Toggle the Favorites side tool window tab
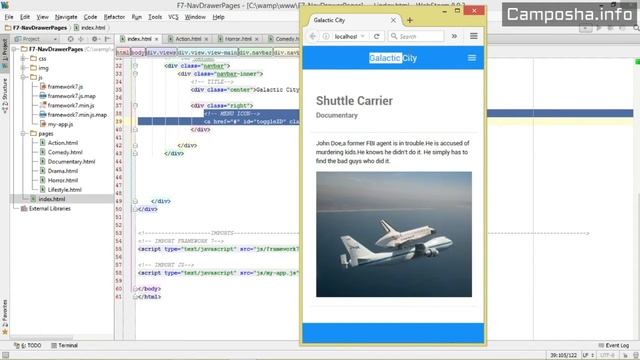This screenshot has width=640, height=360. [x=5, y=317]
